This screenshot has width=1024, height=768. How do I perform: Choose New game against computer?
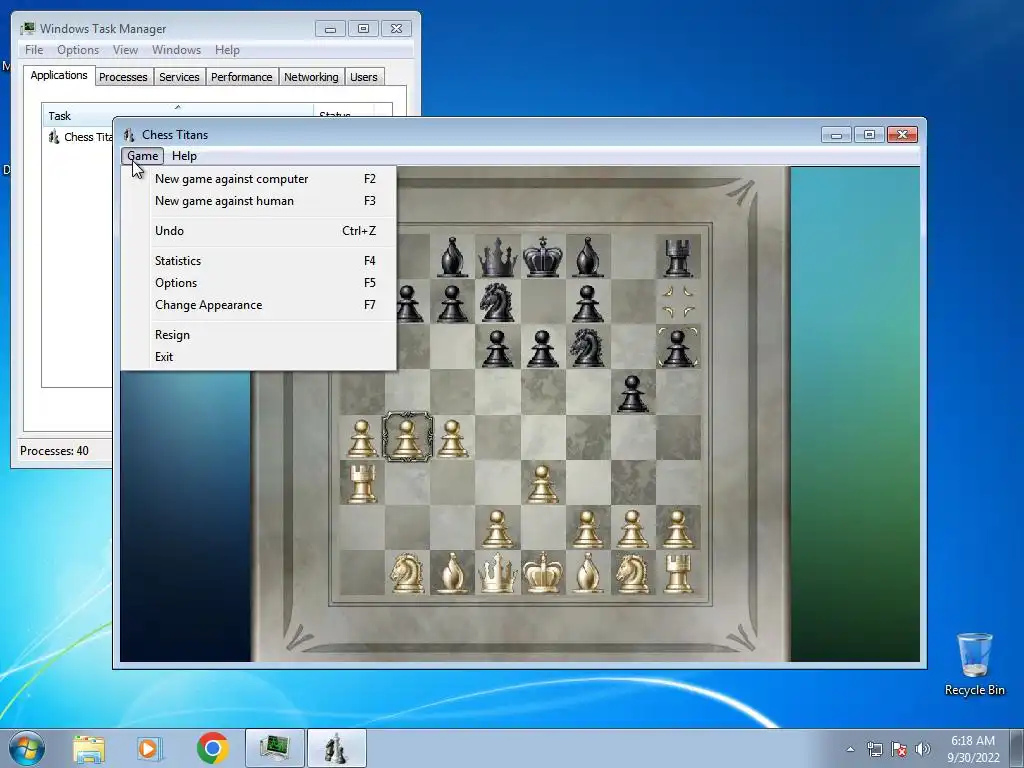[259, 179]
